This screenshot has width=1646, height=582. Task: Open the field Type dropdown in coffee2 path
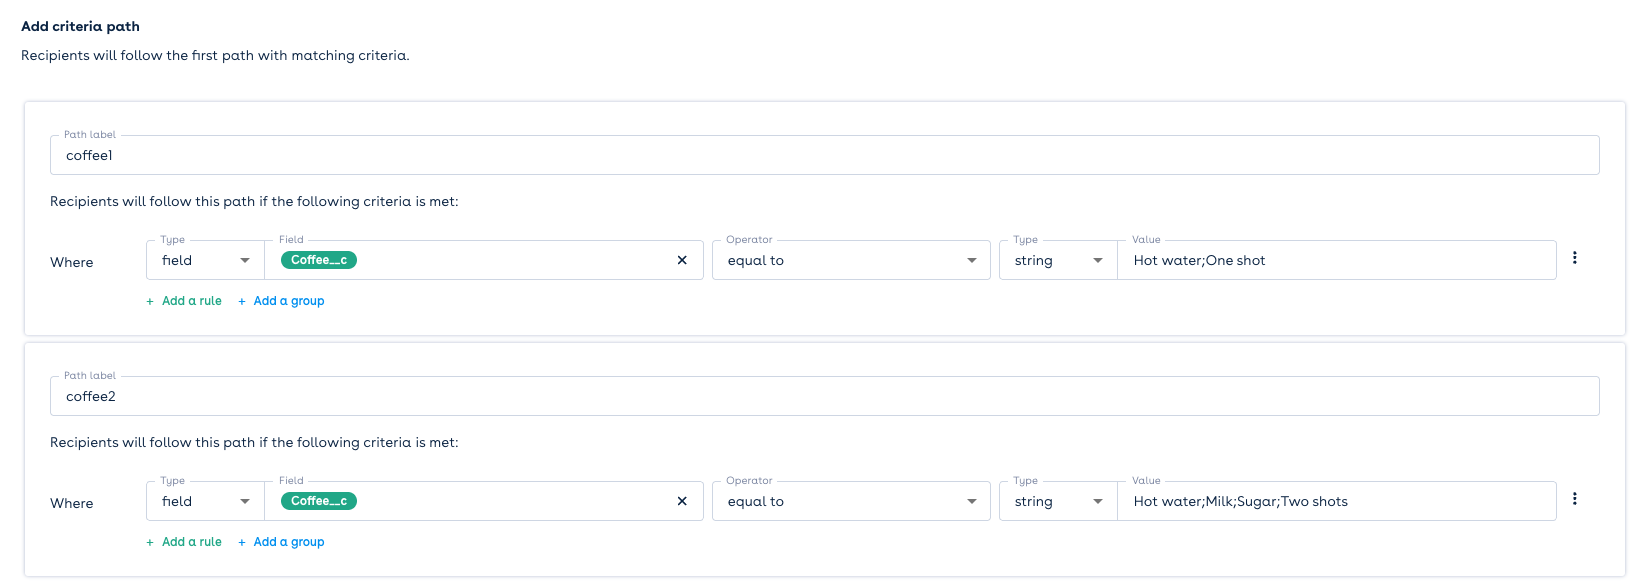(x=205, y=501)
